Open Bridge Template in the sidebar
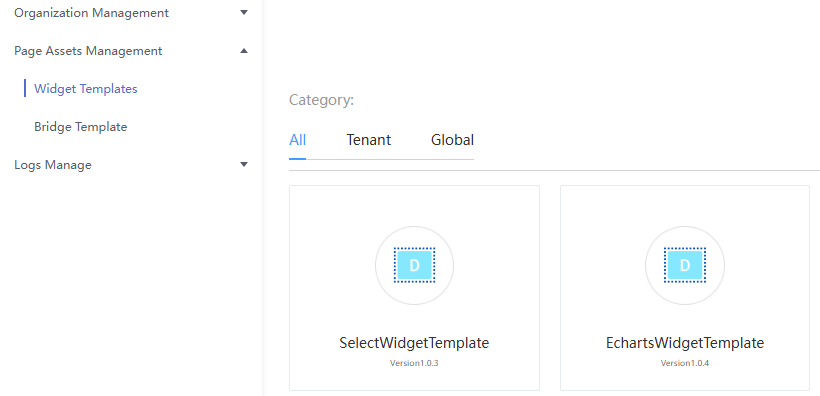 tap(81, 127)
